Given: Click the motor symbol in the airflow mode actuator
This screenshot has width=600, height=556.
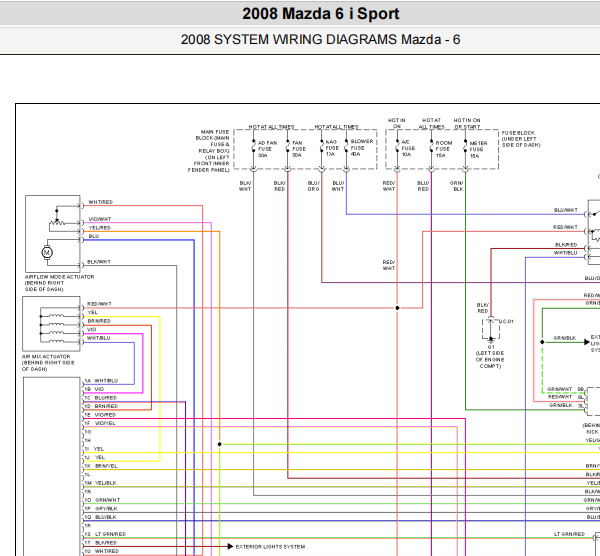Looking at the screenshot, I should pyautogui.click(x=47, y=253).
